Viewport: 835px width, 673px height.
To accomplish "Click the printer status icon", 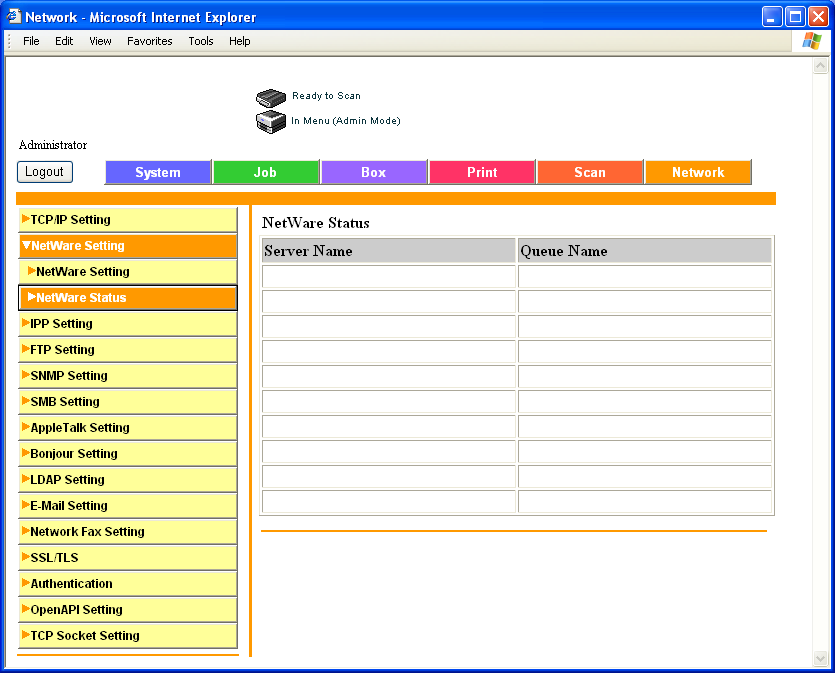I will (x=271, y=122).
